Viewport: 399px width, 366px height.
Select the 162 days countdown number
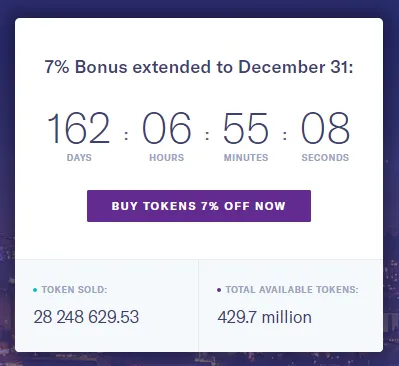point(79,128)
